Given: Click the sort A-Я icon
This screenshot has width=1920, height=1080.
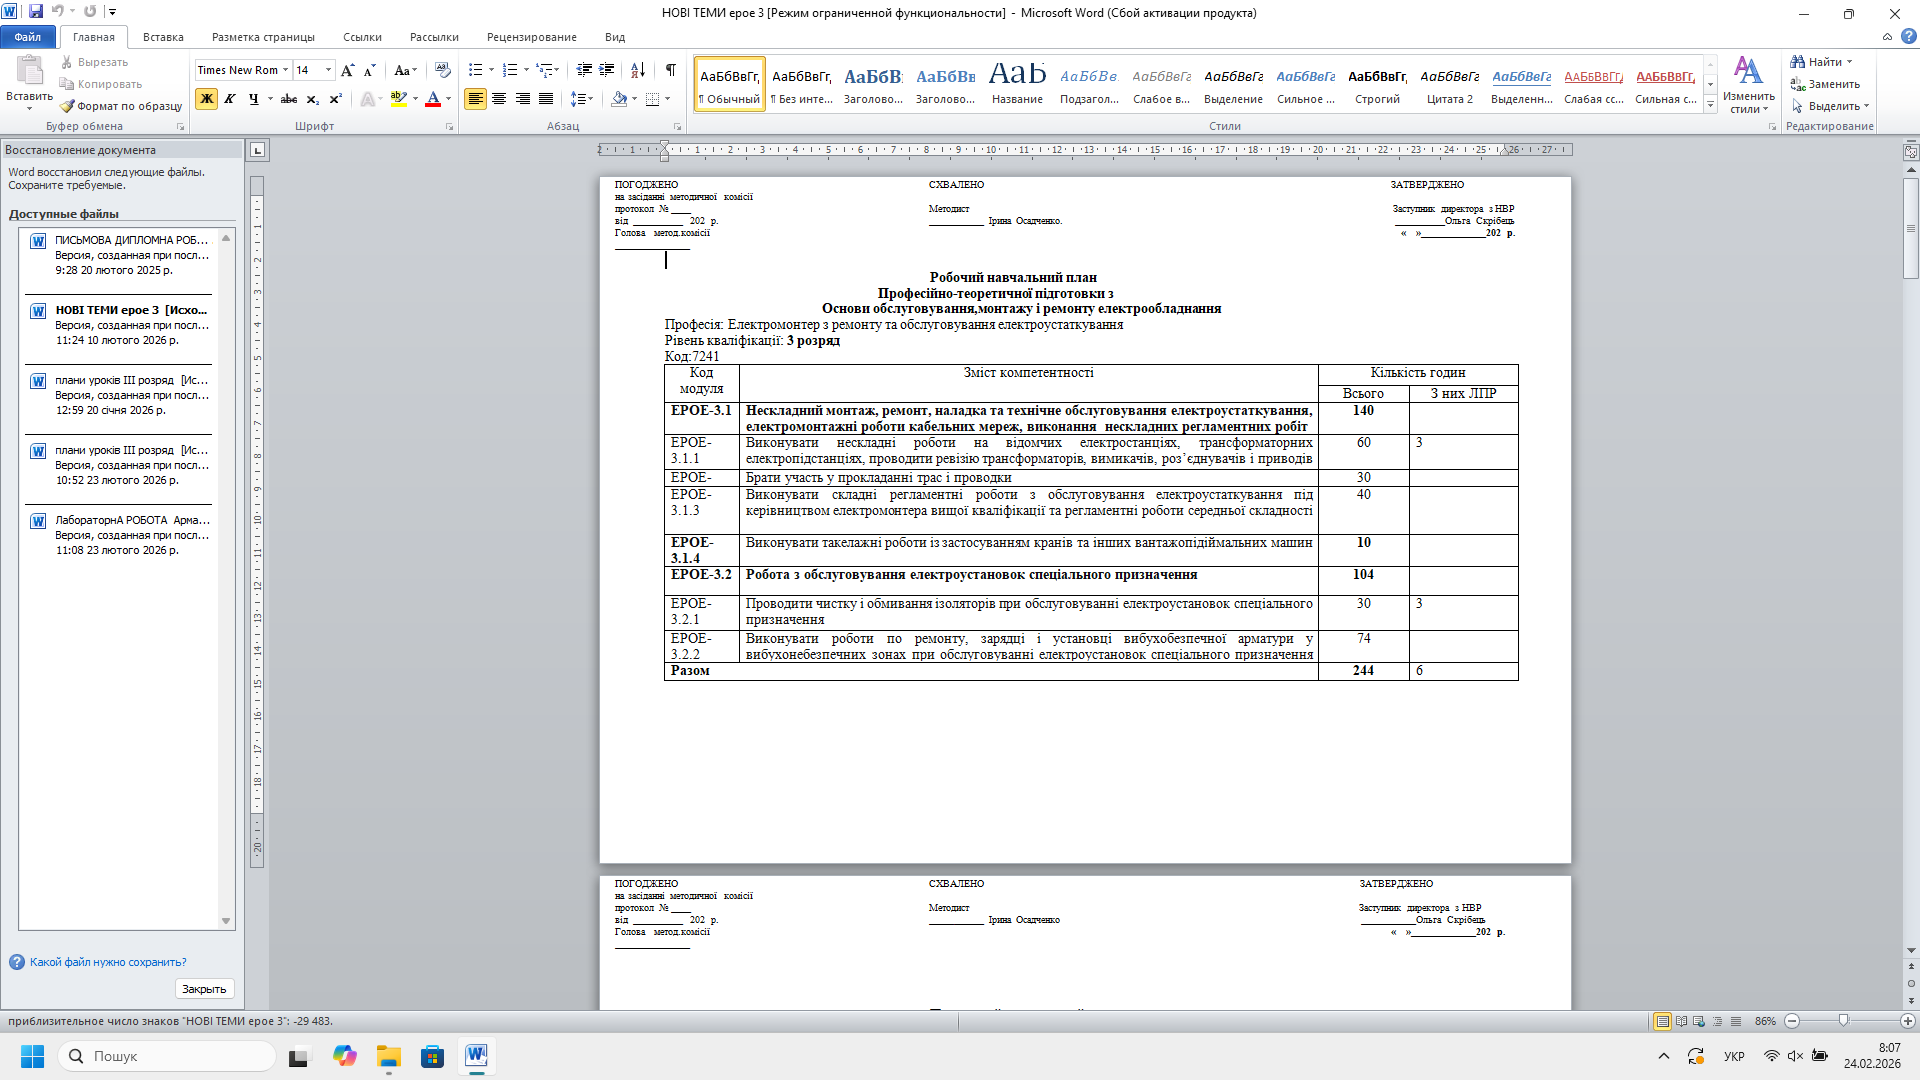Looking at the screenshot, I should coord(637,70).
